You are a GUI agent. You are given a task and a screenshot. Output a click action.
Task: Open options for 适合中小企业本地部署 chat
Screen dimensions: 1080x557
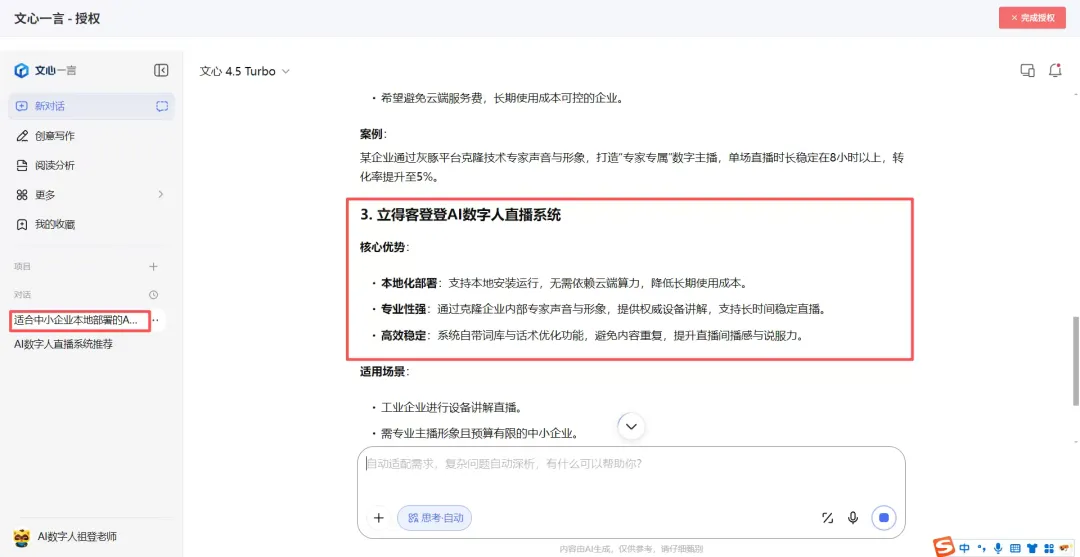(x=156, y=320)
